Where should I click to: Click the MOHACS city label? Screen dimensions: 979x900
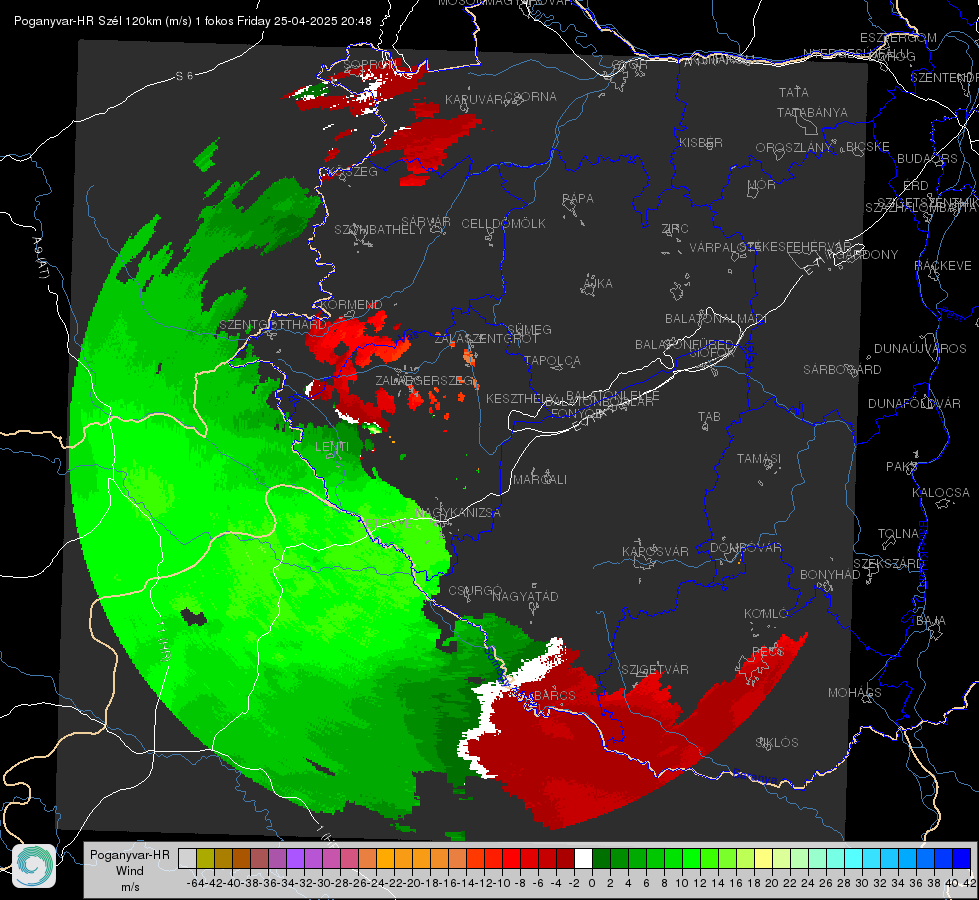coord(854,693)
